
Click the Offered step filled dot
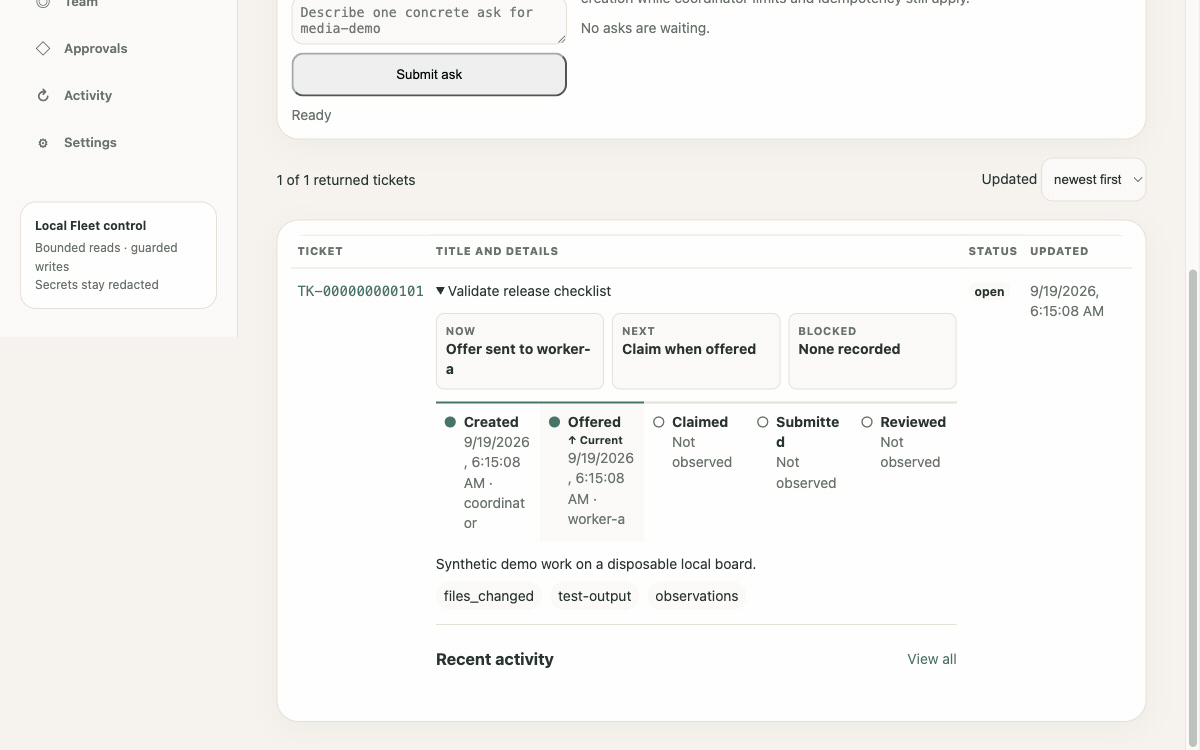coord(554,422)
